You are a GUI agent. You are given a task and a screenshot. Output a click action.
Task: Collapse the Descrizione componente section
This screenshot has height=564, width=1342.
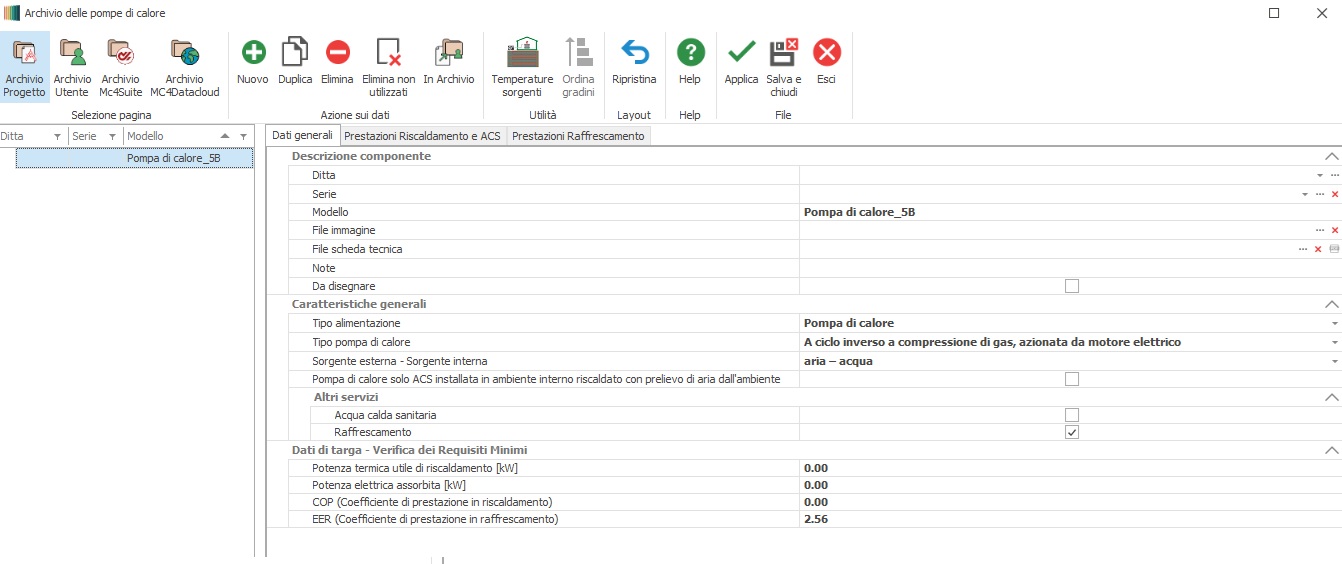pyautogui.click(x=1330, y=157)
